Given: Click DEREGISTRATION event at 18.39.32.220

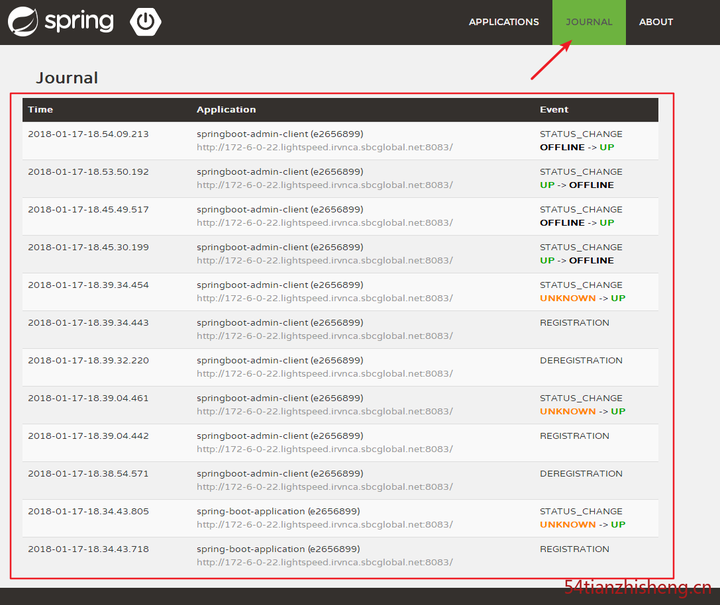Looking at the screenshot, I should 581,360.
